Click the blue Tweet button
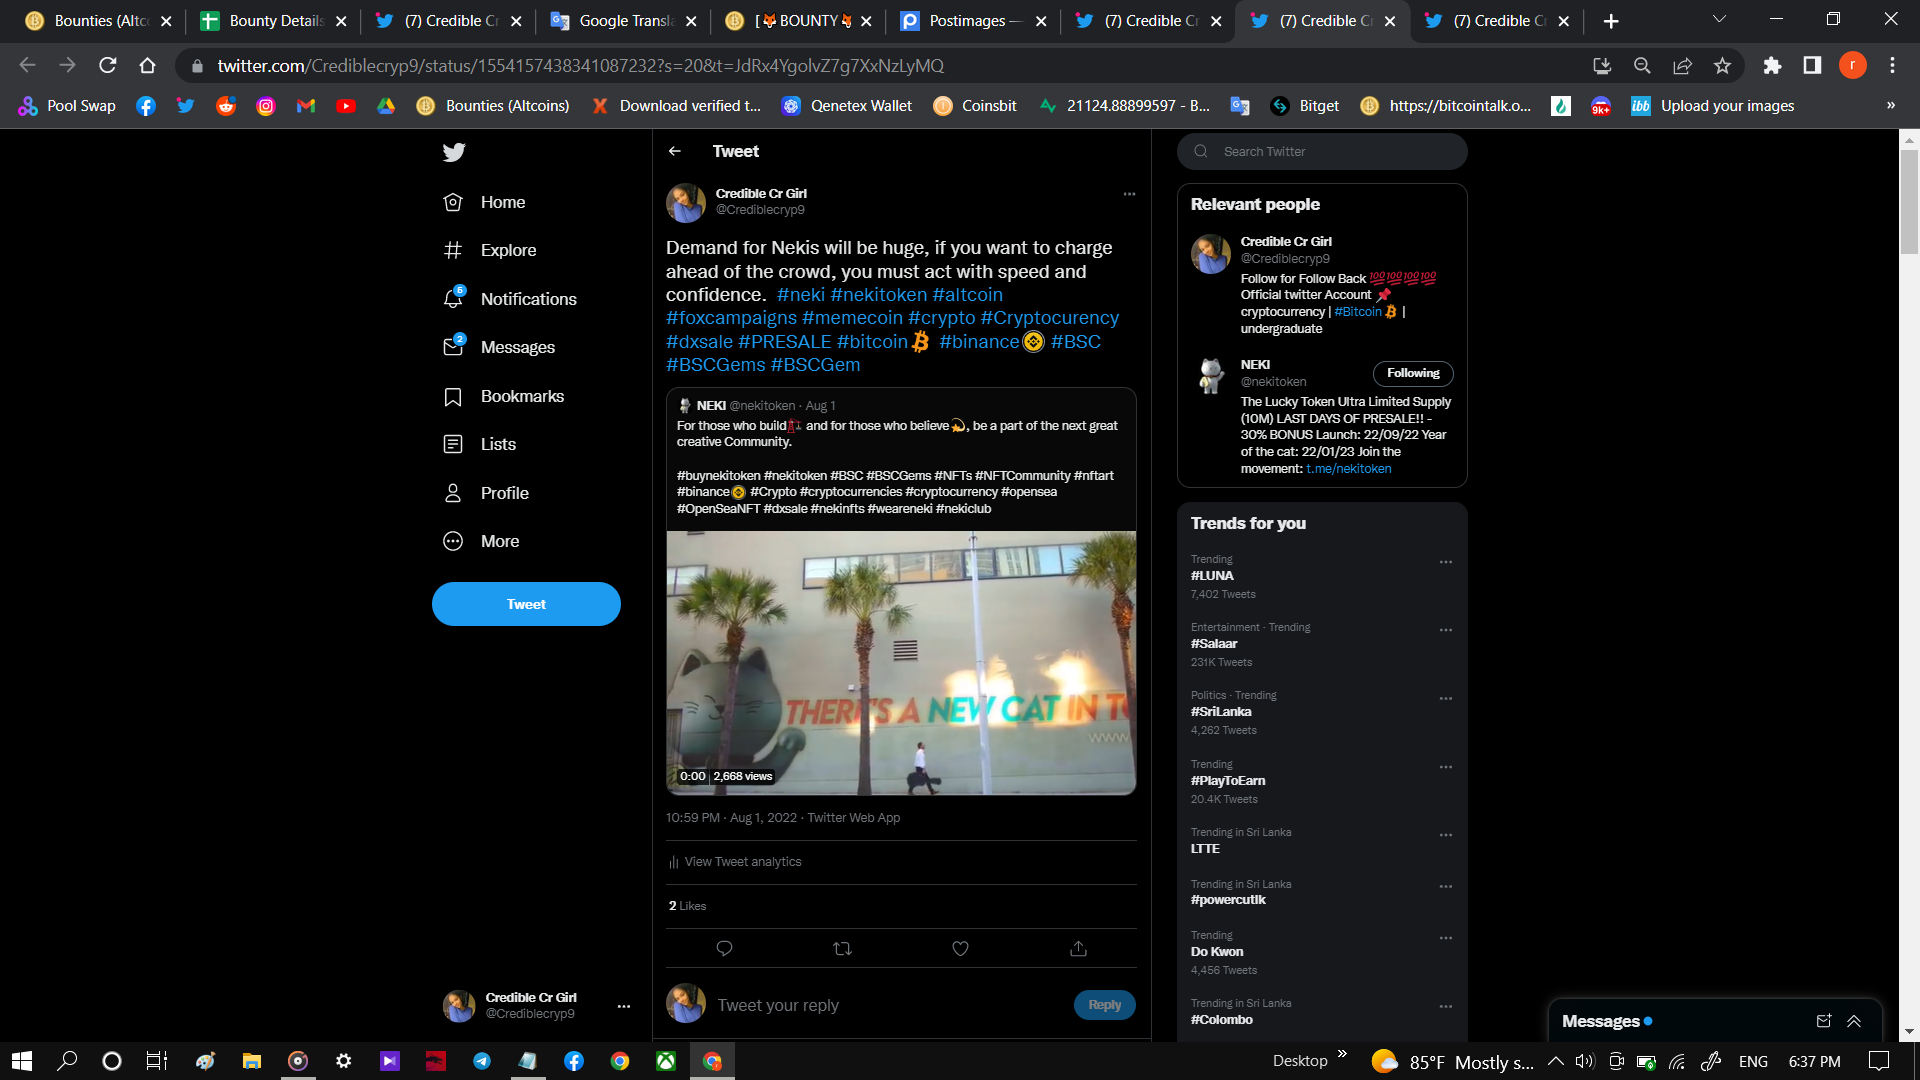1920x1080 pixels. coord(526,604)
